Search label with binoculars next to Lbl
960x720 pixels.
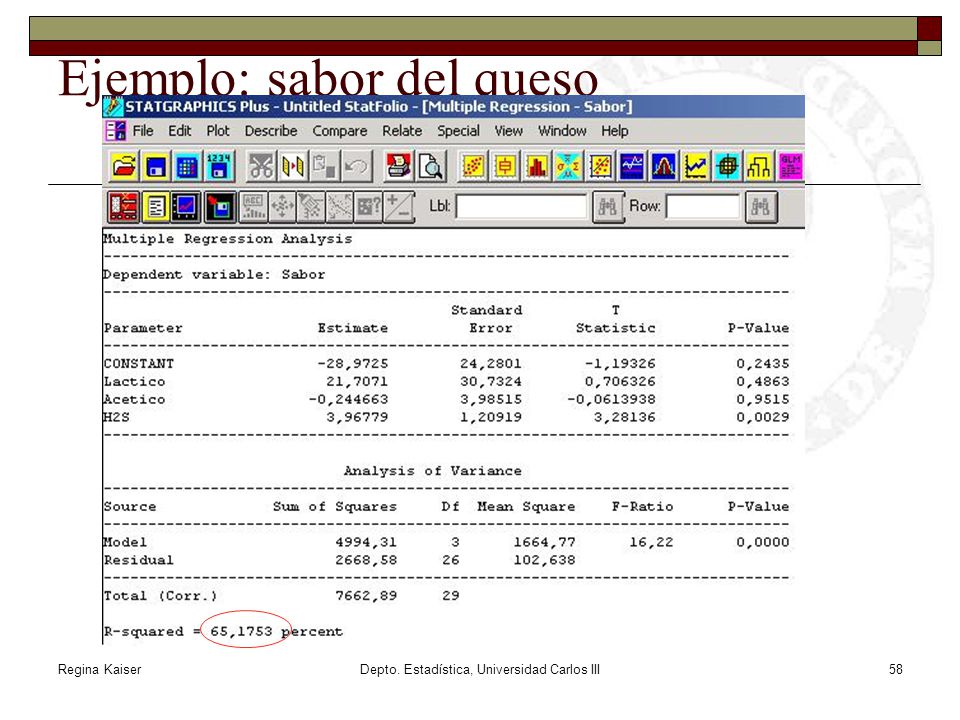pos(608,207)
